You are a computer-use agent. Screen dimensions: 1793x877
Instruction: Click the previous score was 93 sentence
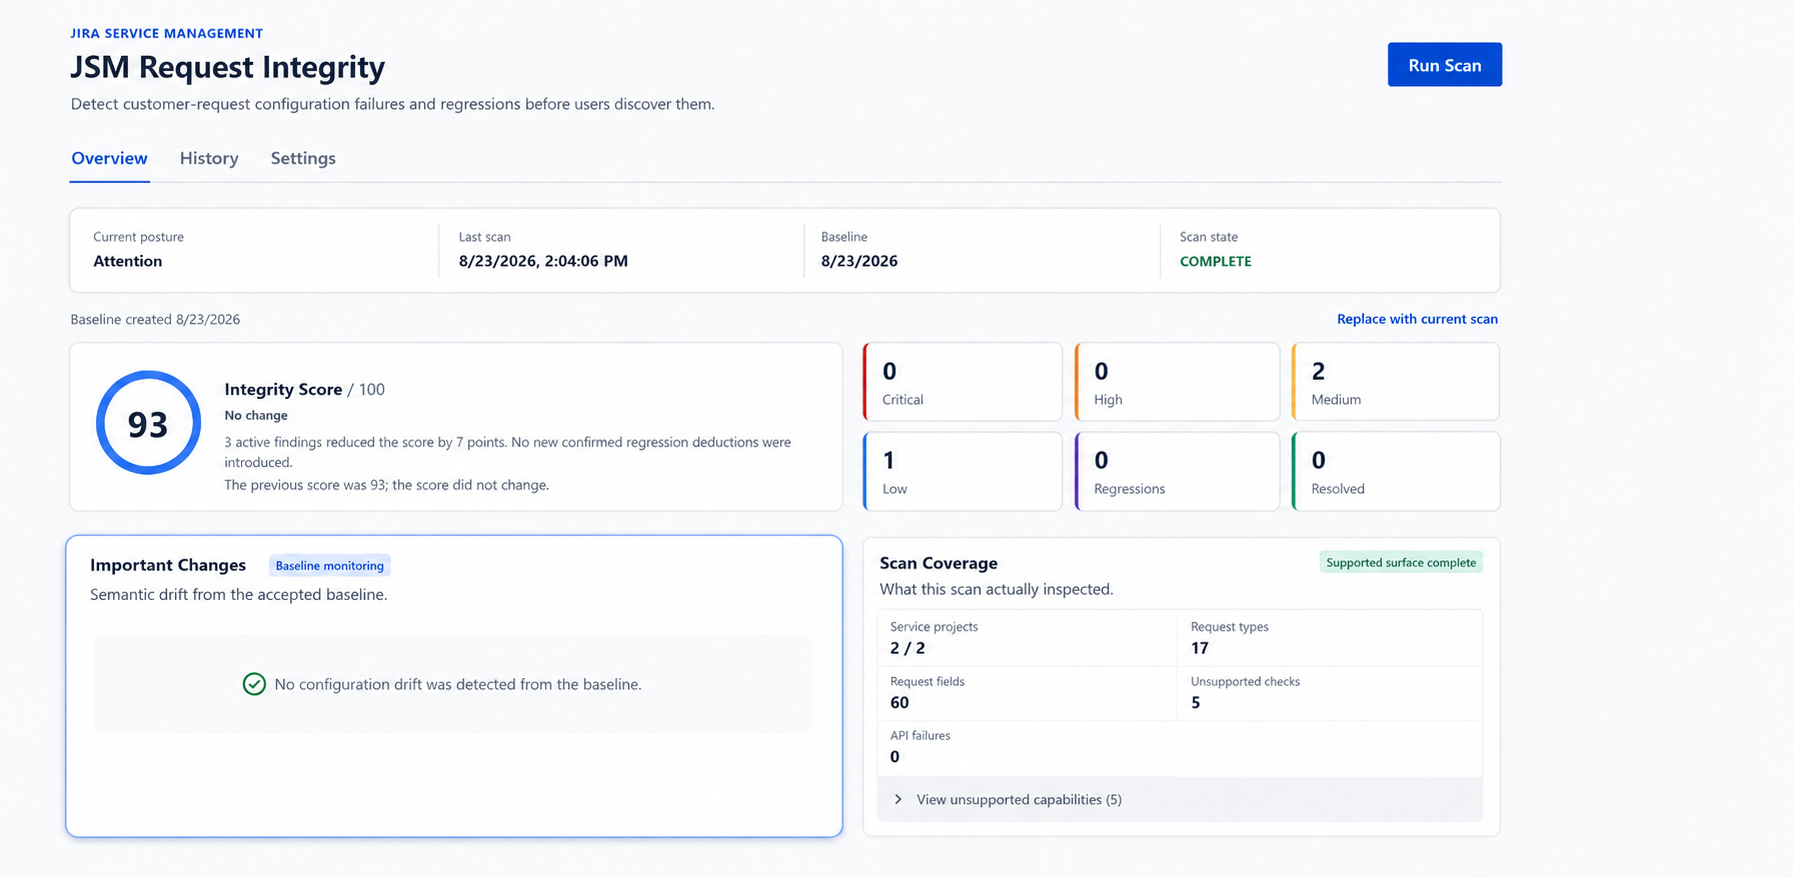[386, 485]
